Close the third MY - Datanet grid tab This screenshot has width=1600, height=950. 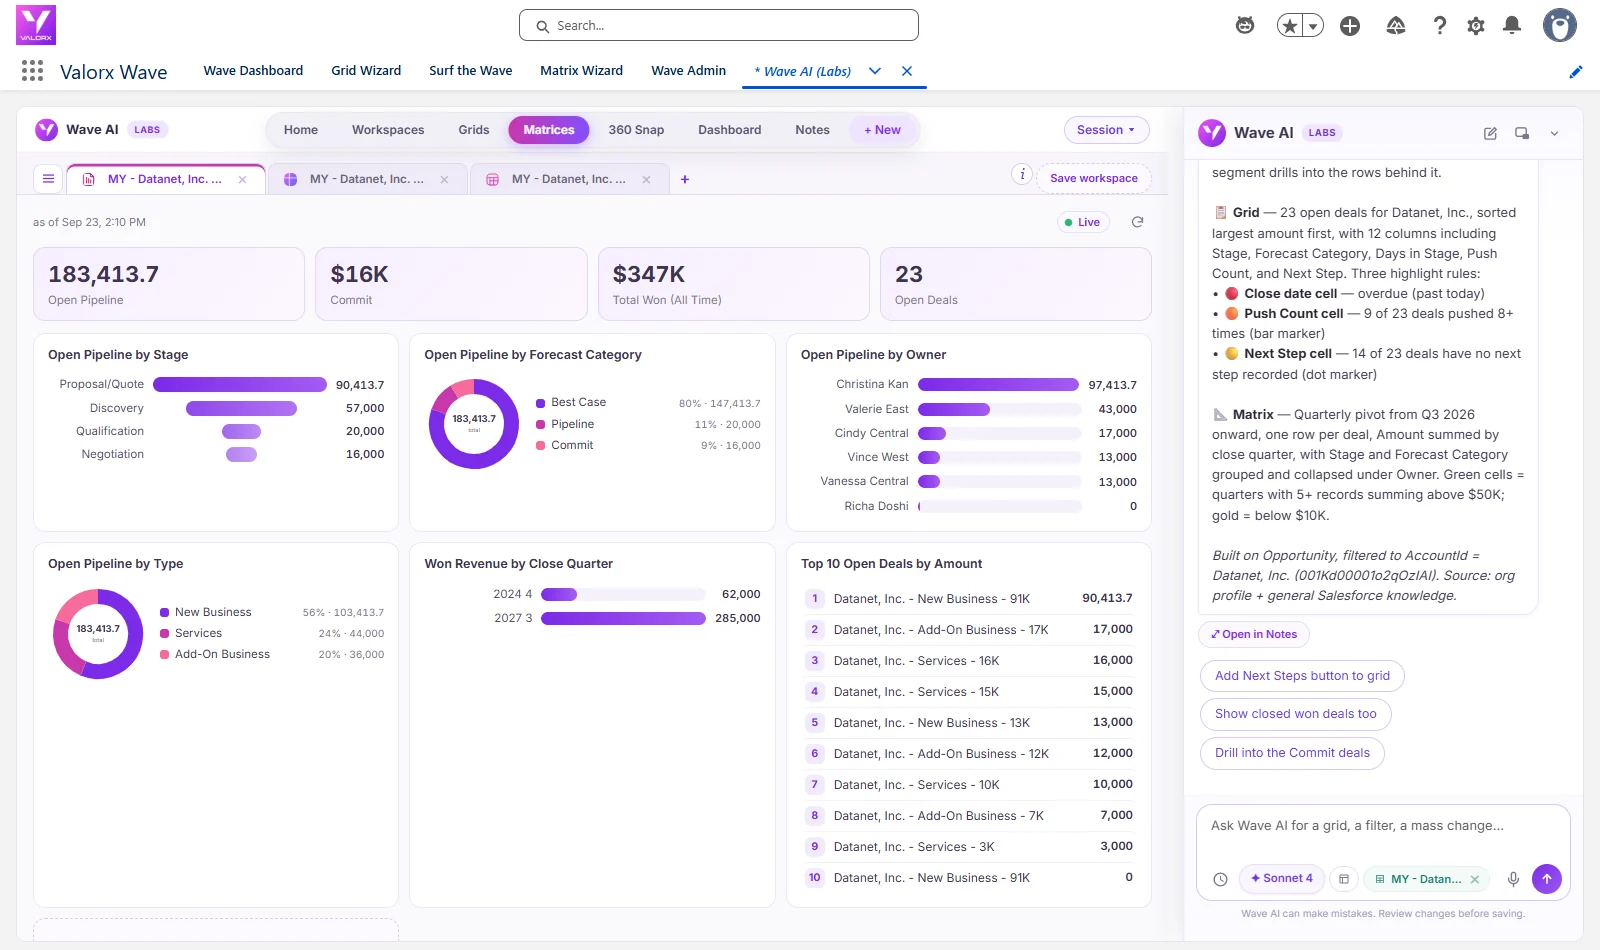(646, 180)
